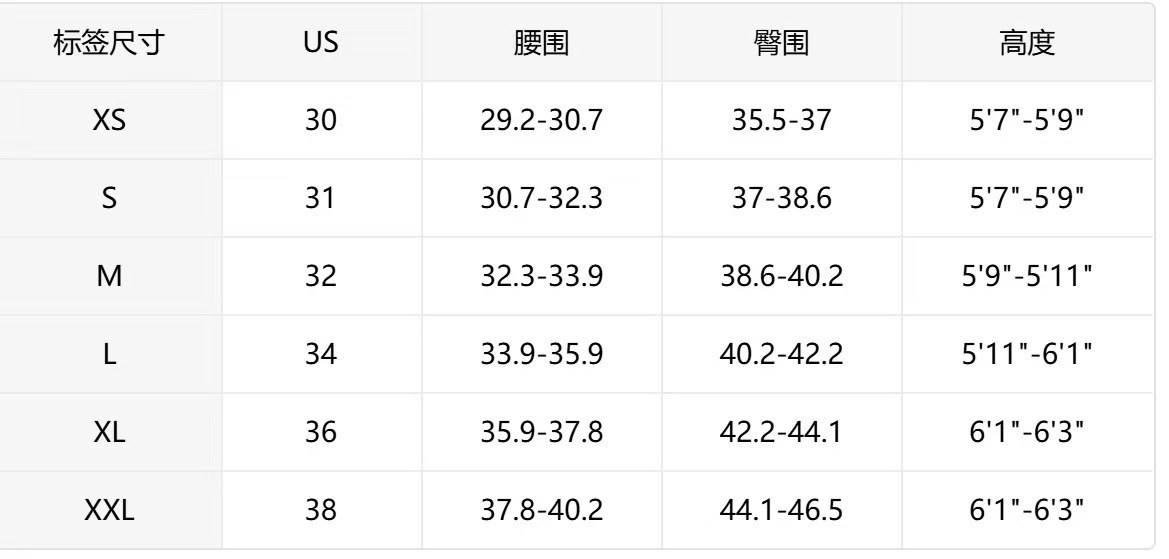Click US size 30 cell
Viewport: 1169px width, 559px height.
point(321,121)
